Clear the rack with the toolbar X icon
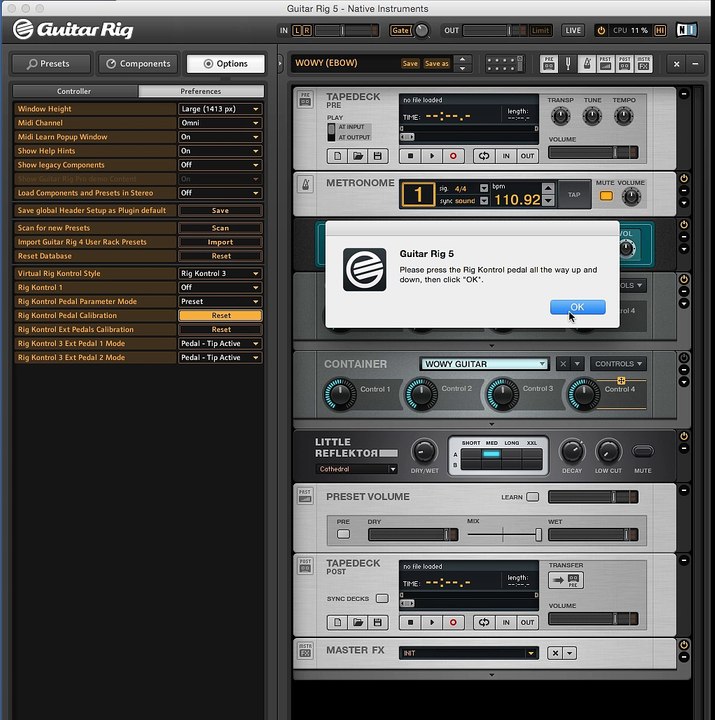Screen dimensions: 715x720 676,64
